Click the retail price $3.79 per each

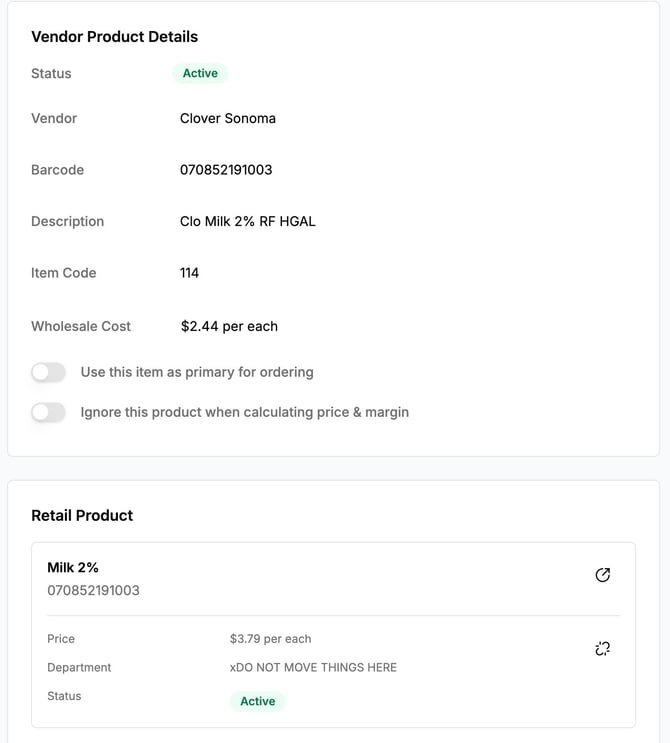[270, 639]
